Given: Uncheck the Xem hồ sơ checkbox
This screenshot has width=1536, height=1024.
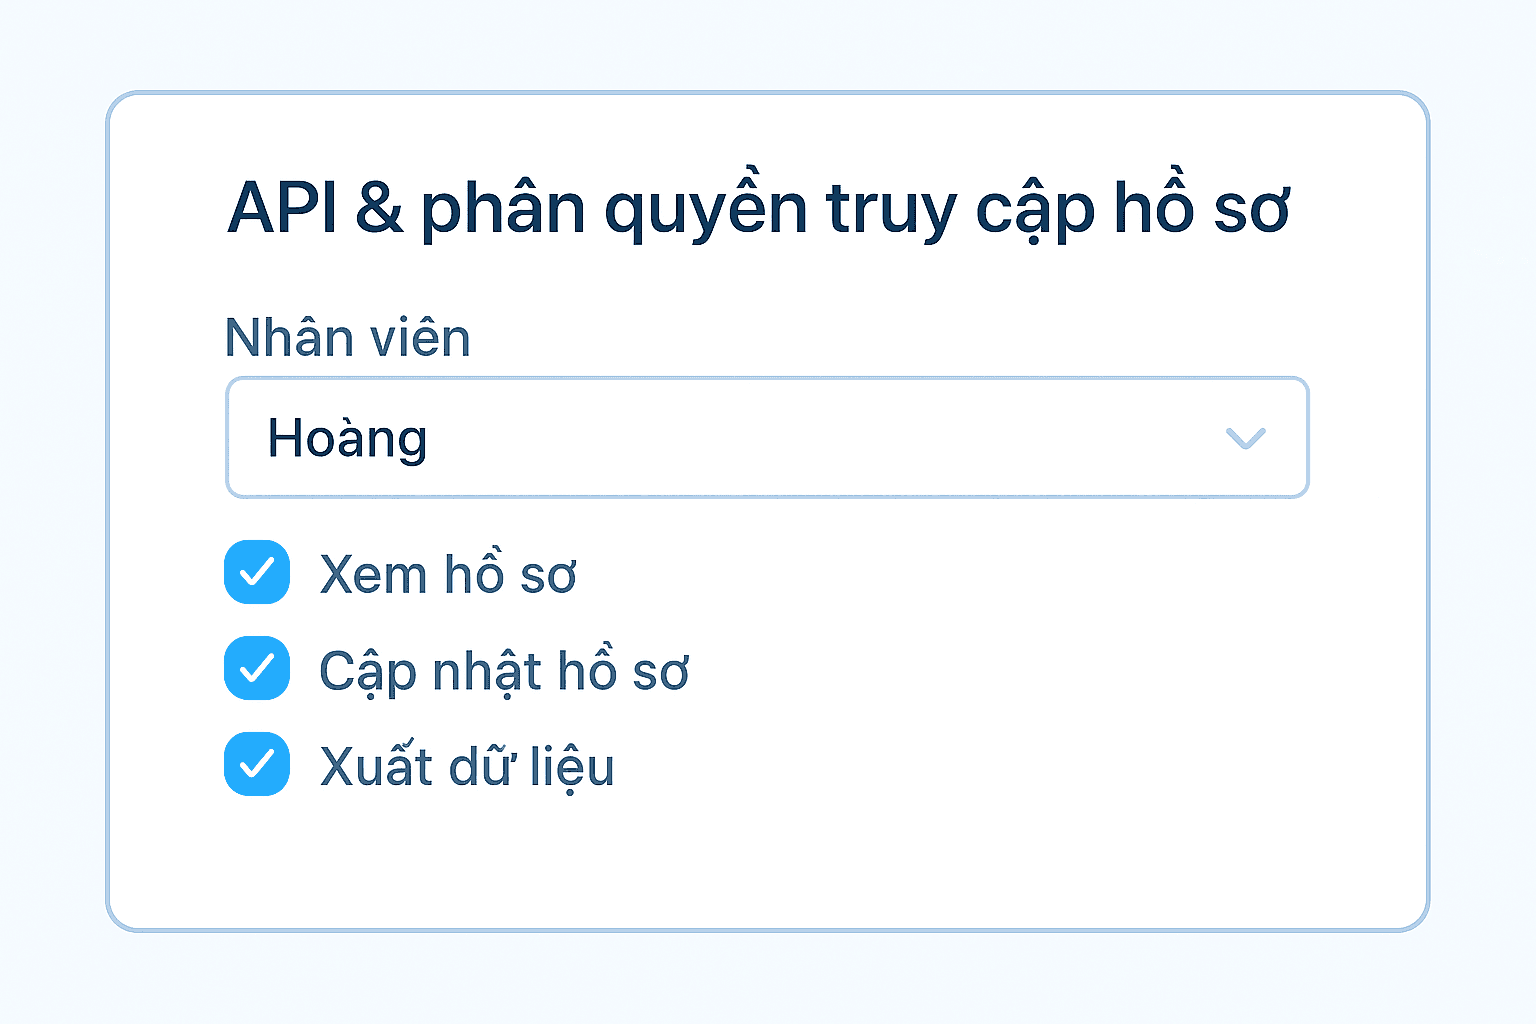Looking at the screenshot, I should tap(257, 572).
